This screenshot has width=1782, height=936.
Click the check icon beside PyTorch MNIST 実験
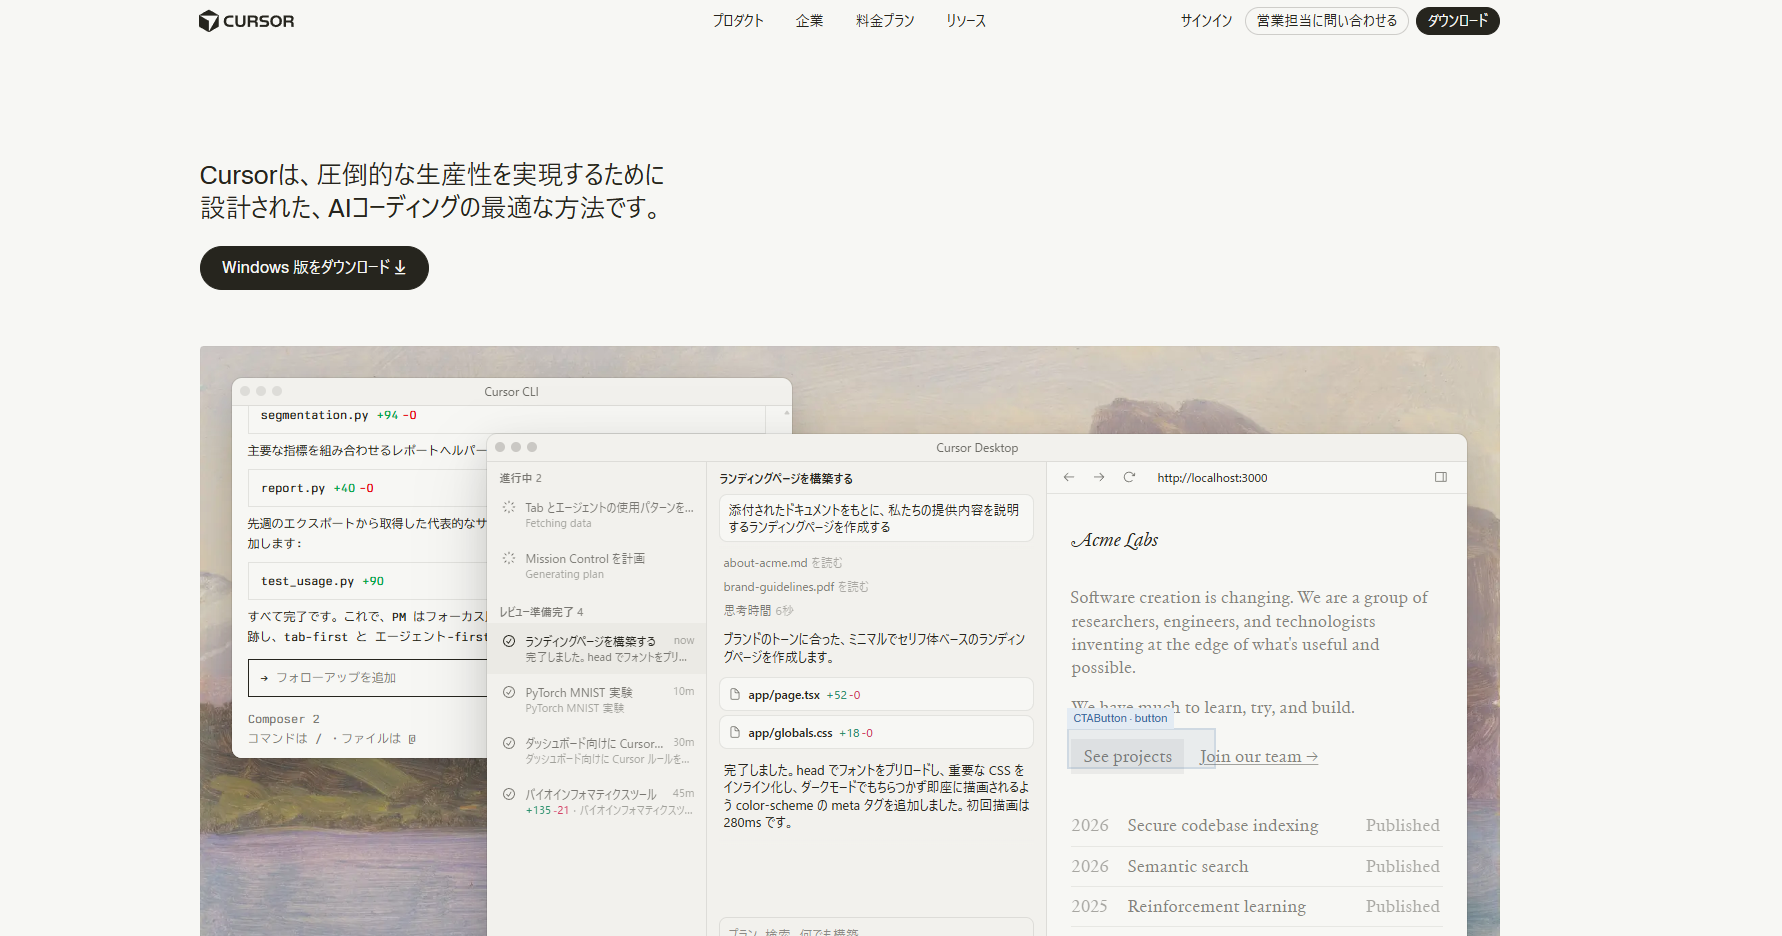click(x=509, y=692)
